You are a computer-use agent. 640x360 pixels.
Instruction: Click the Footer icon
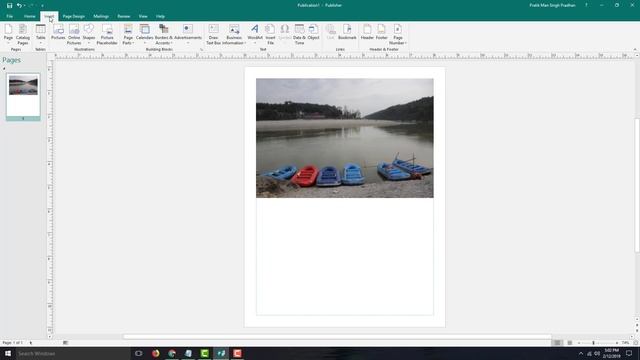[382, 32]
